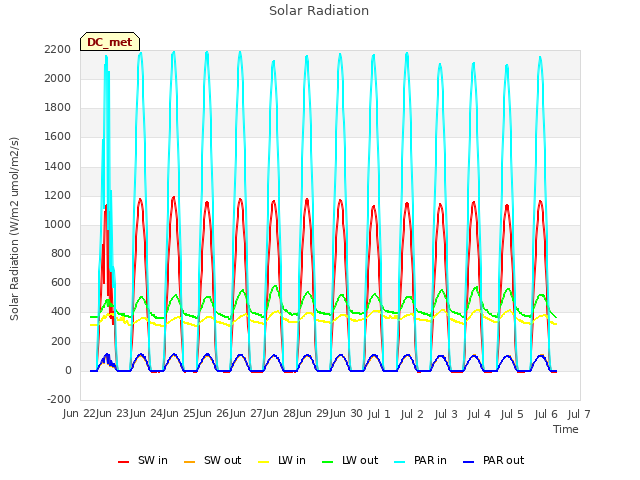Viewport: 640px width, 480px height.
Task: Click the 600 y-axis tick value
Action: pos(61,282)
